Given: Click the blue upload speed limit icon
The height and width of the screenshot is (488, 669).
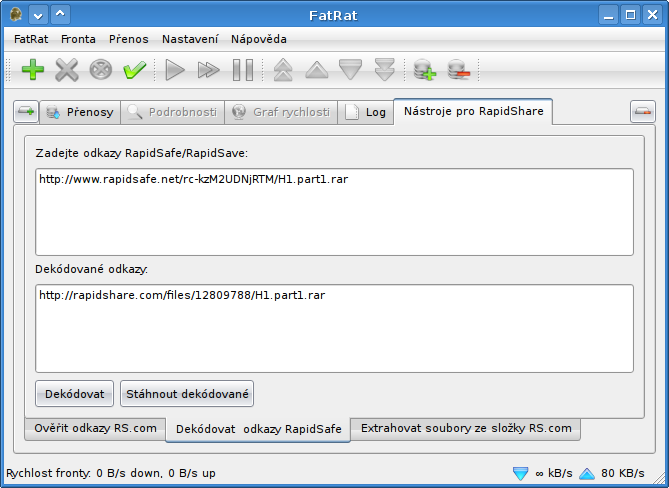Looking at the screenshot, I should click(587, 473).
